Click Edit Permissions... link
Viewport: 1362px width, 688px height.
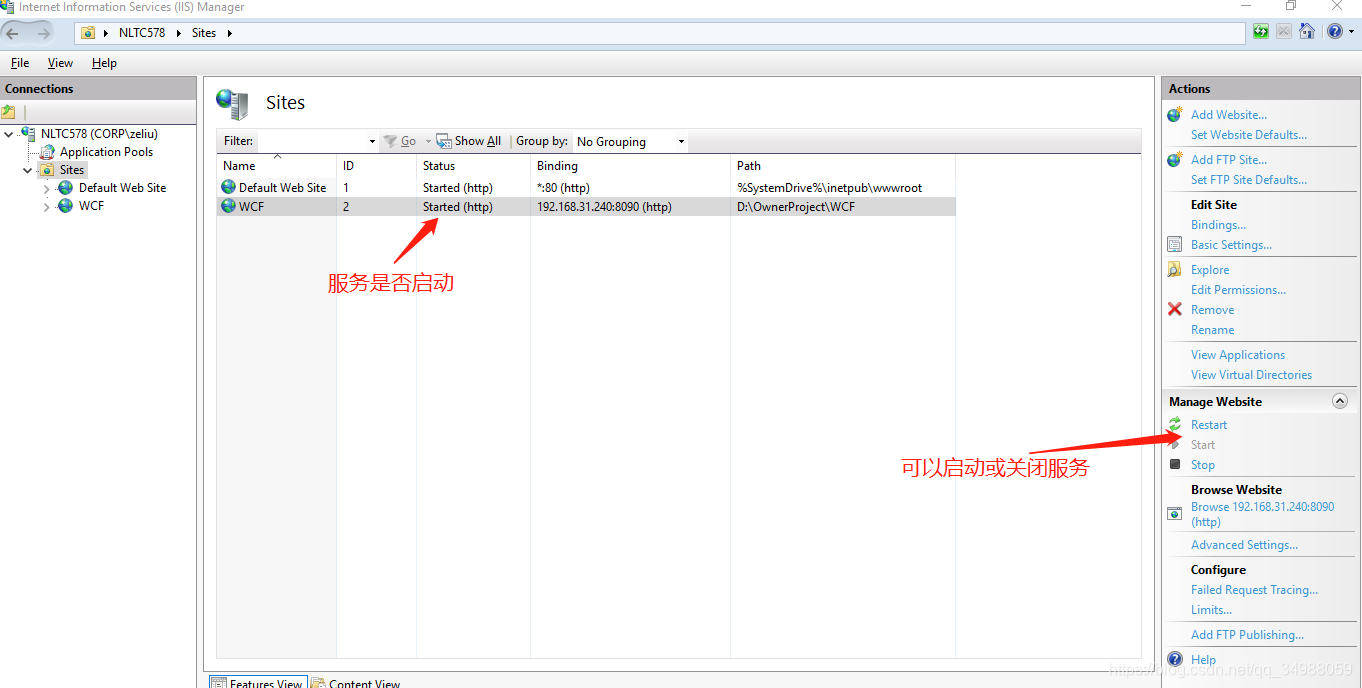coord(1238,290)
